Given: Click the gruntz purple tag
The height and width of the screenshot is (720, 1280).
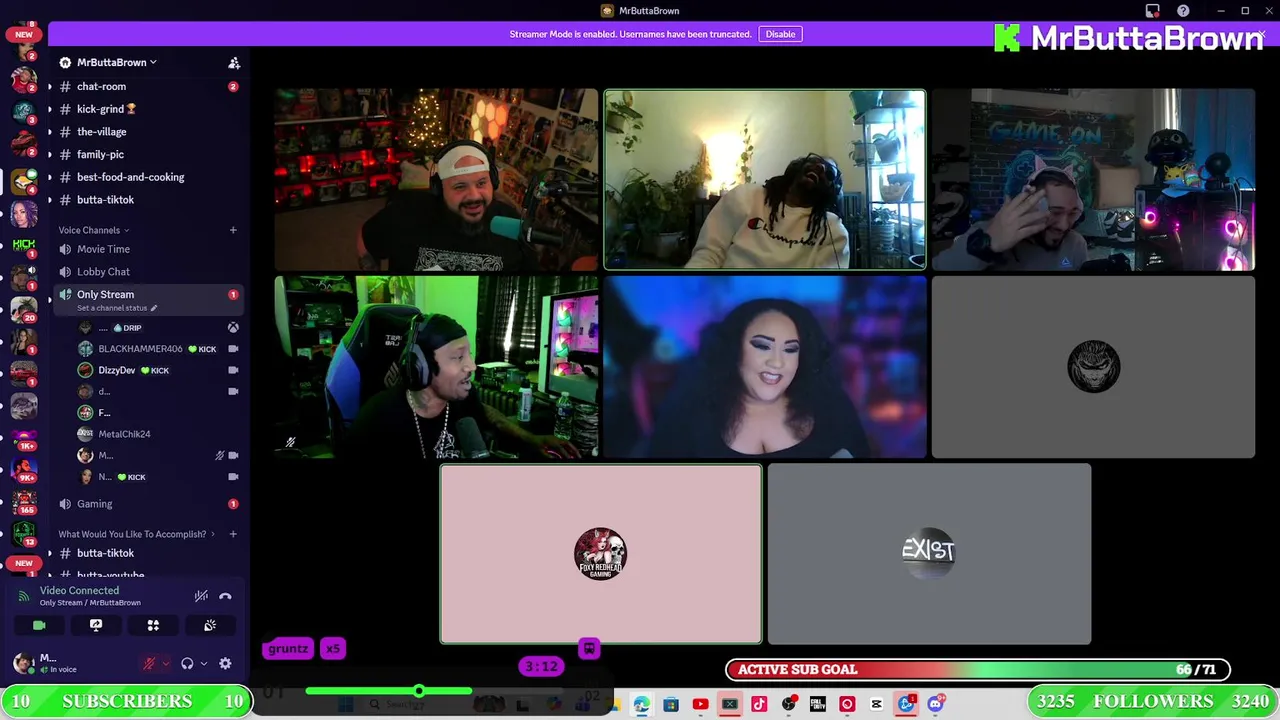Looking at the screenshot, I should [288, 649].
